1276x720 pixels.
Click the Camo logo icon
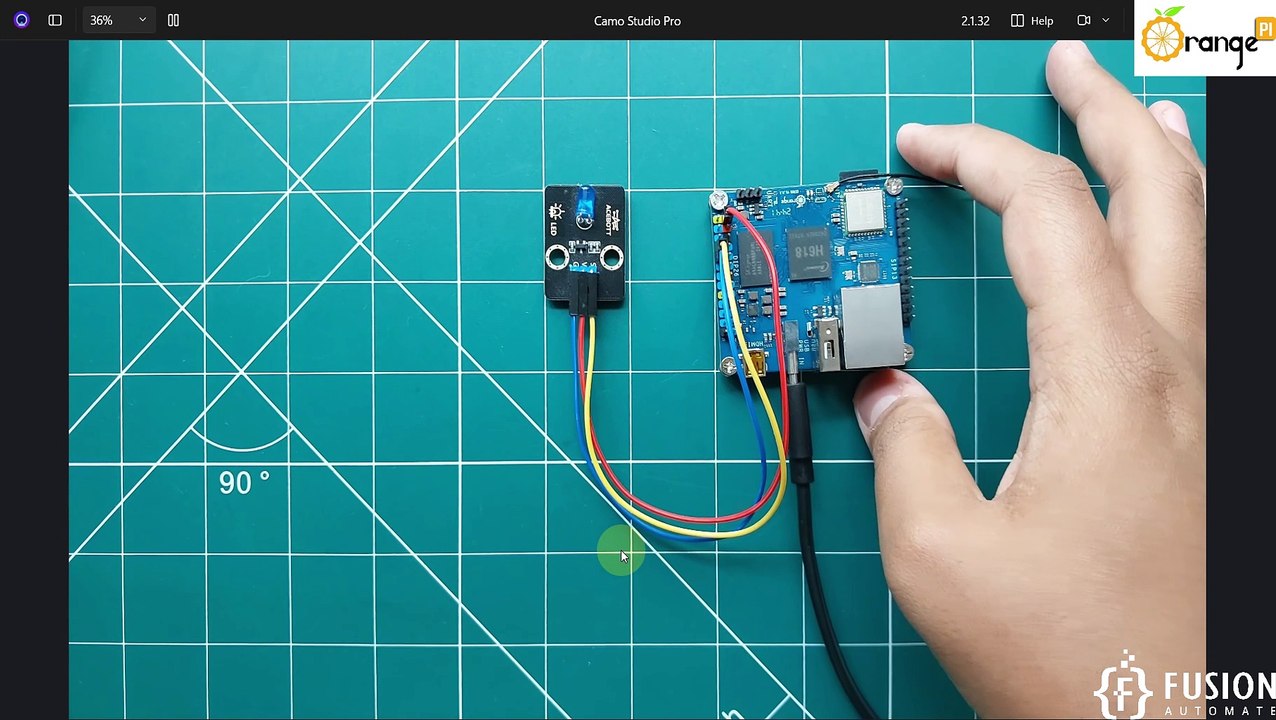pyautogui.click(x=21, y=20)
